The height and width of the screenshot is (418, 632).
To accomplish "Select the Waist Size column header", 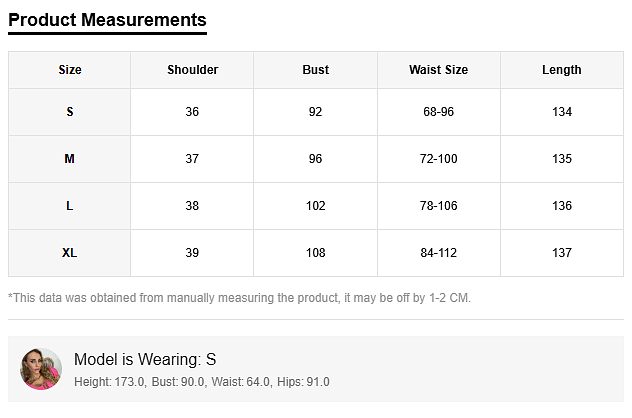I will pyautogui.click(x=438, y=70).
